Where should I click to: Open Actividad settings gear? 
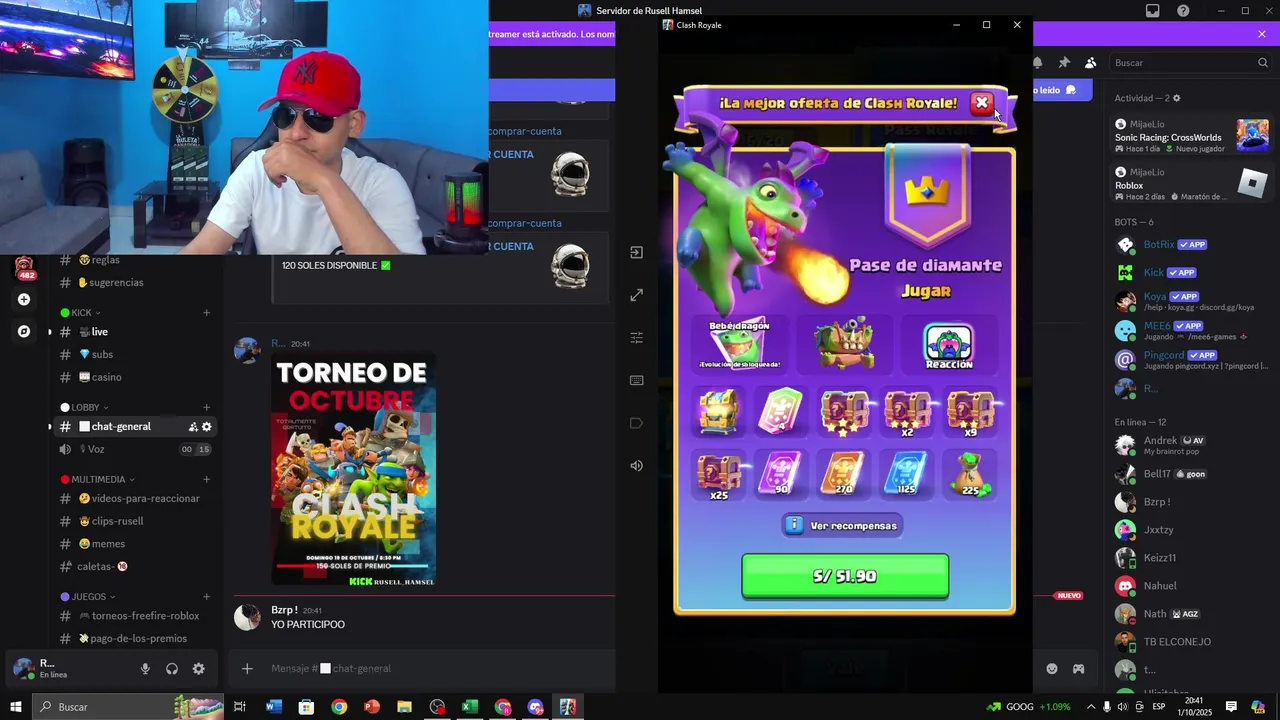[x=1176, y=98]
